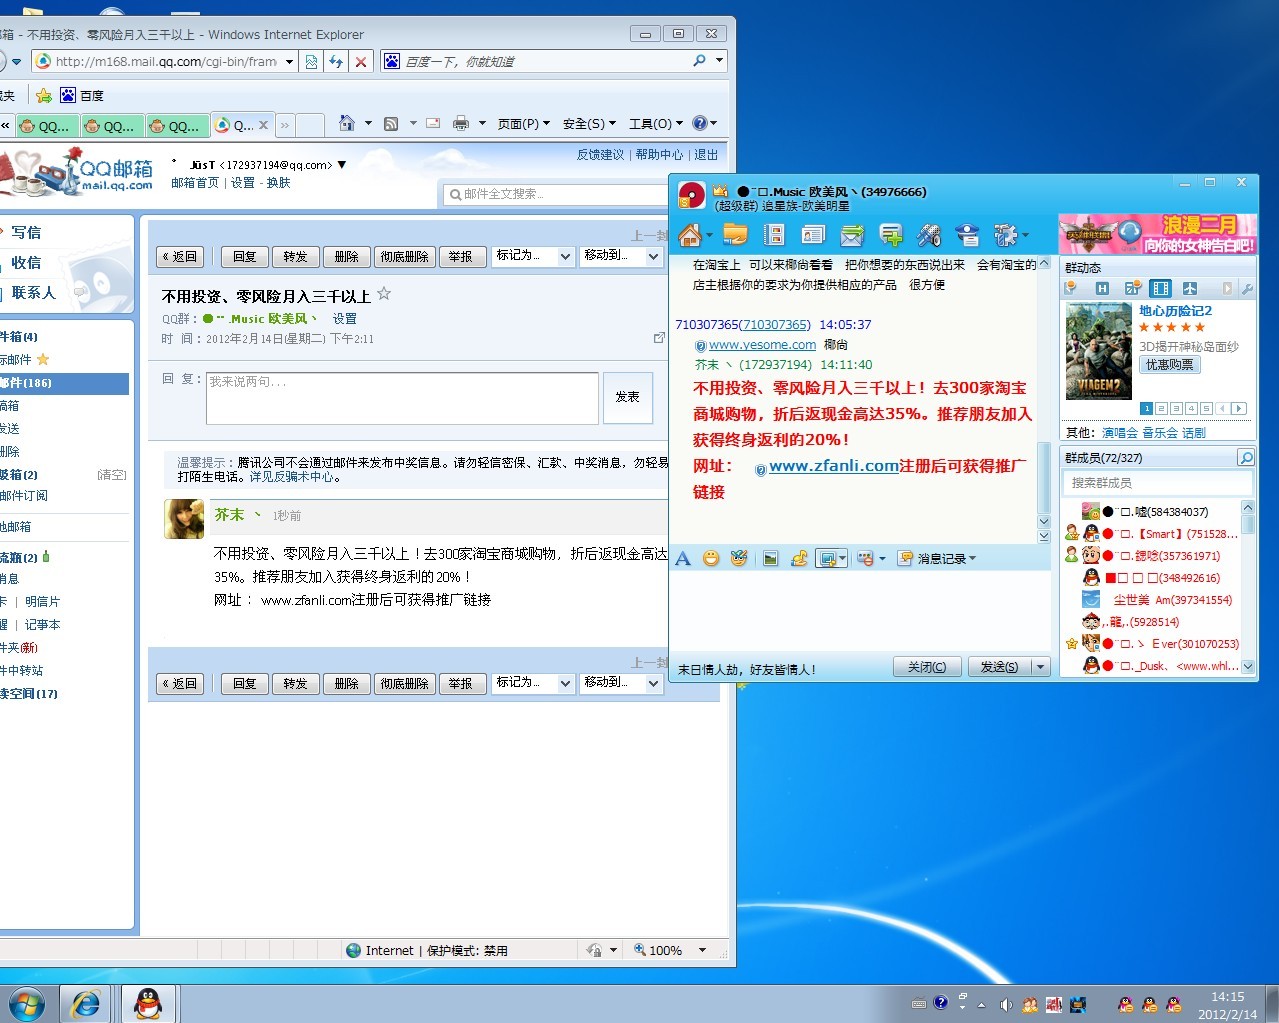
Task: Send the chat message with 发送(S)
Action: [999, 667]
